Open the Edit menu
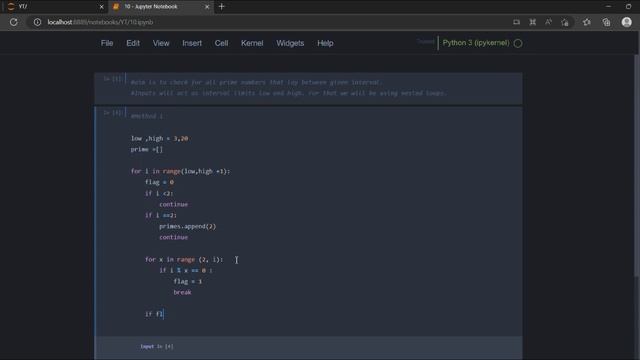Image resolution: width=640 pixels, height=360 pixels. tap(133, 43)
